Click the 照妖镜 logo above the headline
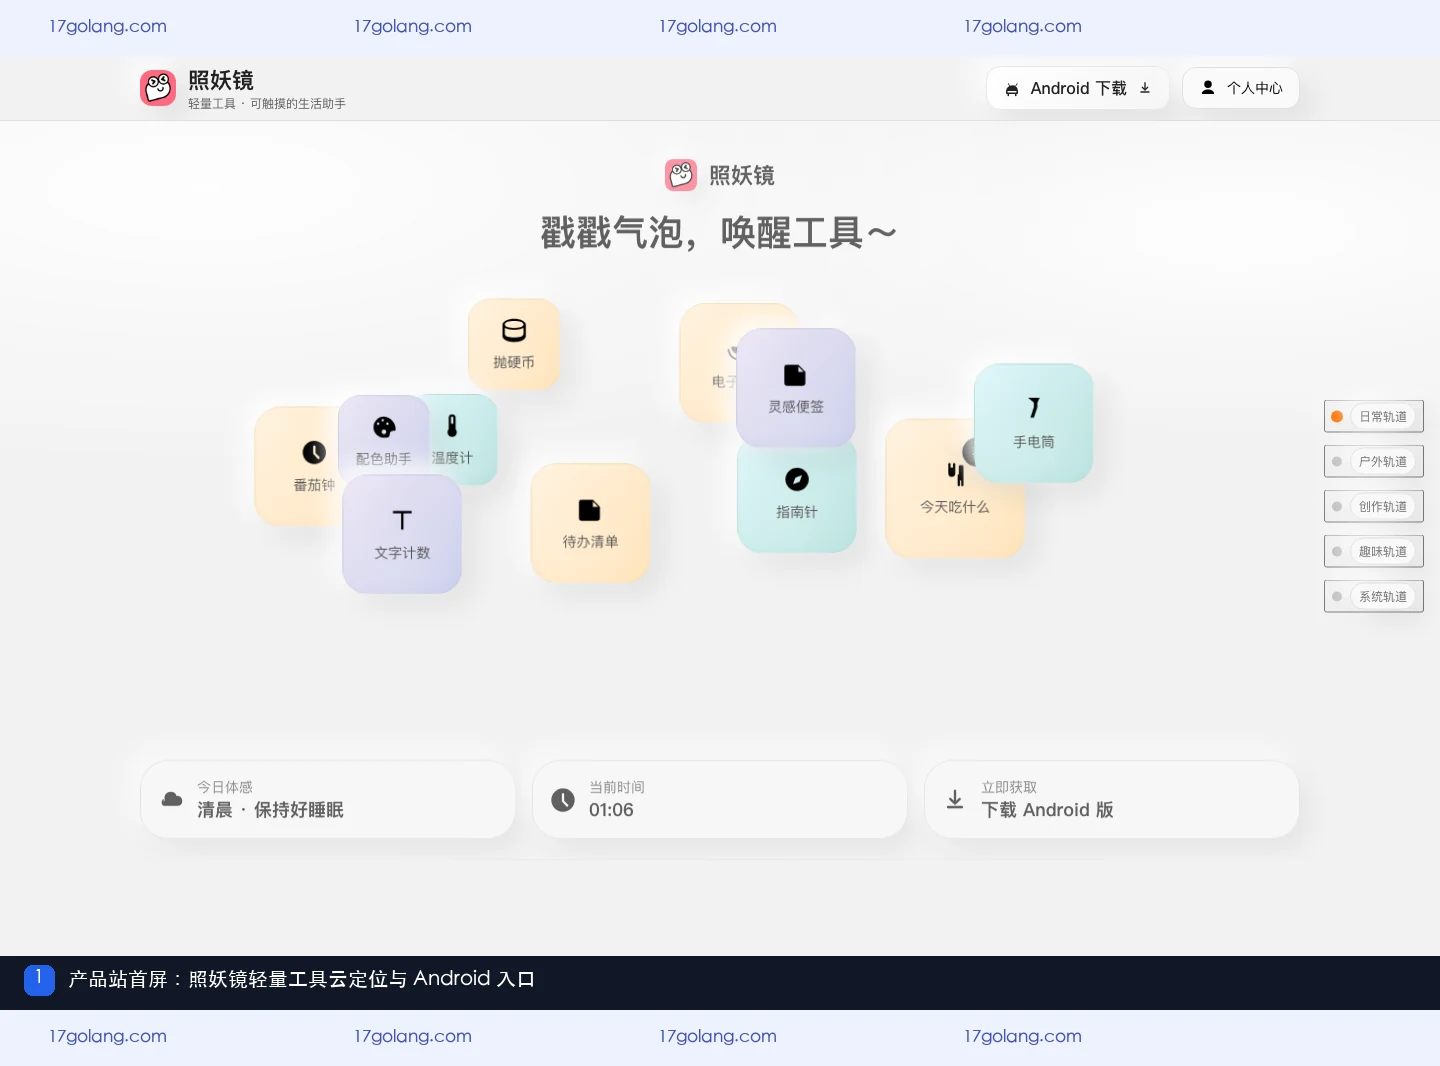1440x1066 pixels. coord(681,175)
